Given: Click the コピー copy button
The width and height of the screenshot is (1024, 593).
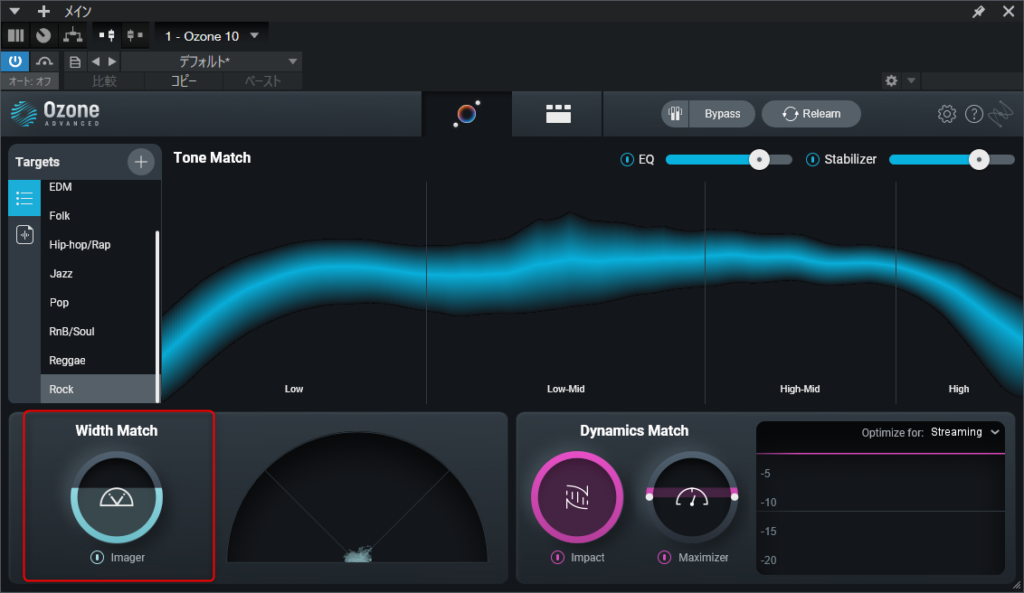Looking at the screenshot, I should pyautogui.click(x=183, y=81).
